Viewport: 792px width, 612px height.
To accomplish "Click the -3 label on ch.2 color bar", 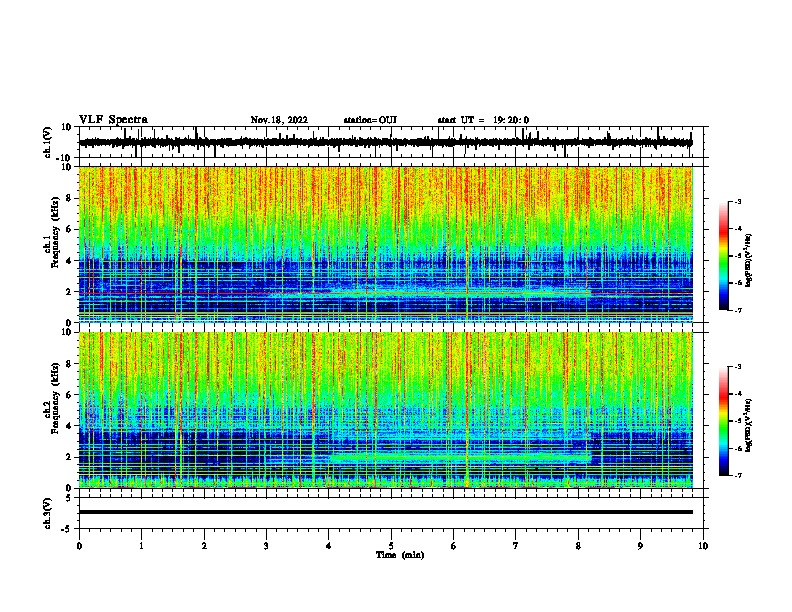I will [x=737, y=367].
